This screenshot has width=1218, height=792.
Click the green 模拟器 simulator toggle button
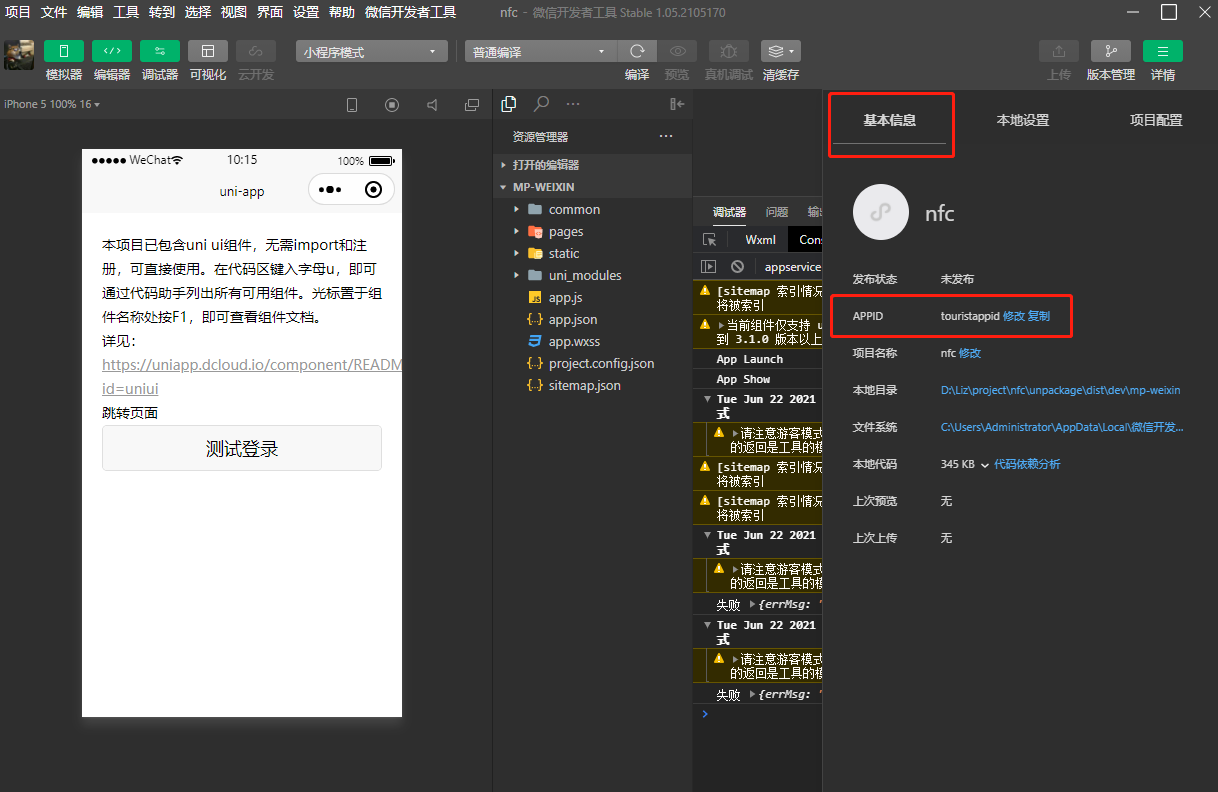click(64, 51)
